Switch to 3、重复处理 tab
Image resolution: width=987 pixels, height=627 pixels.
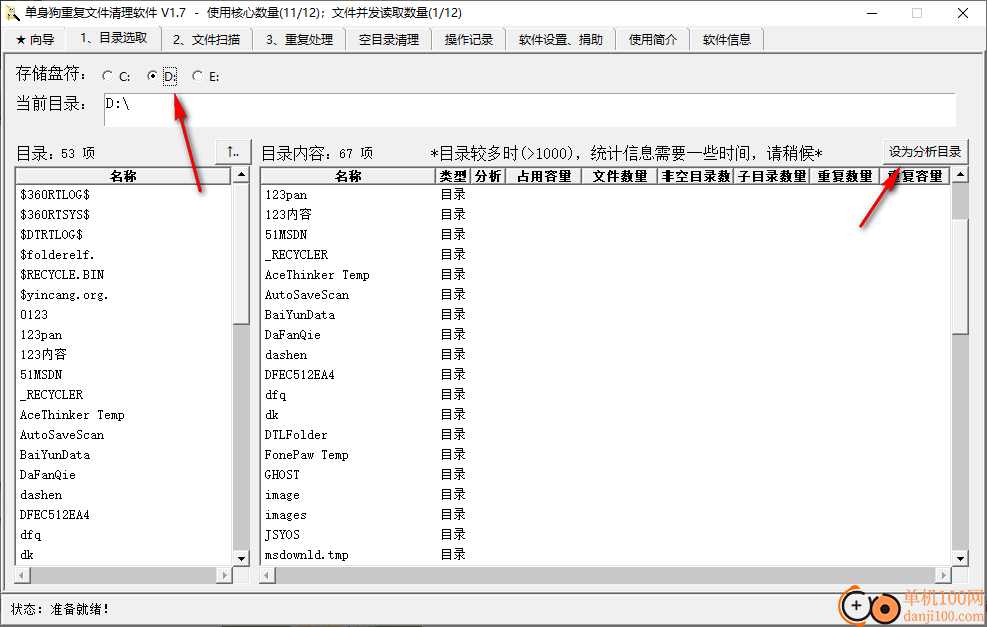[x=300, y=40]
